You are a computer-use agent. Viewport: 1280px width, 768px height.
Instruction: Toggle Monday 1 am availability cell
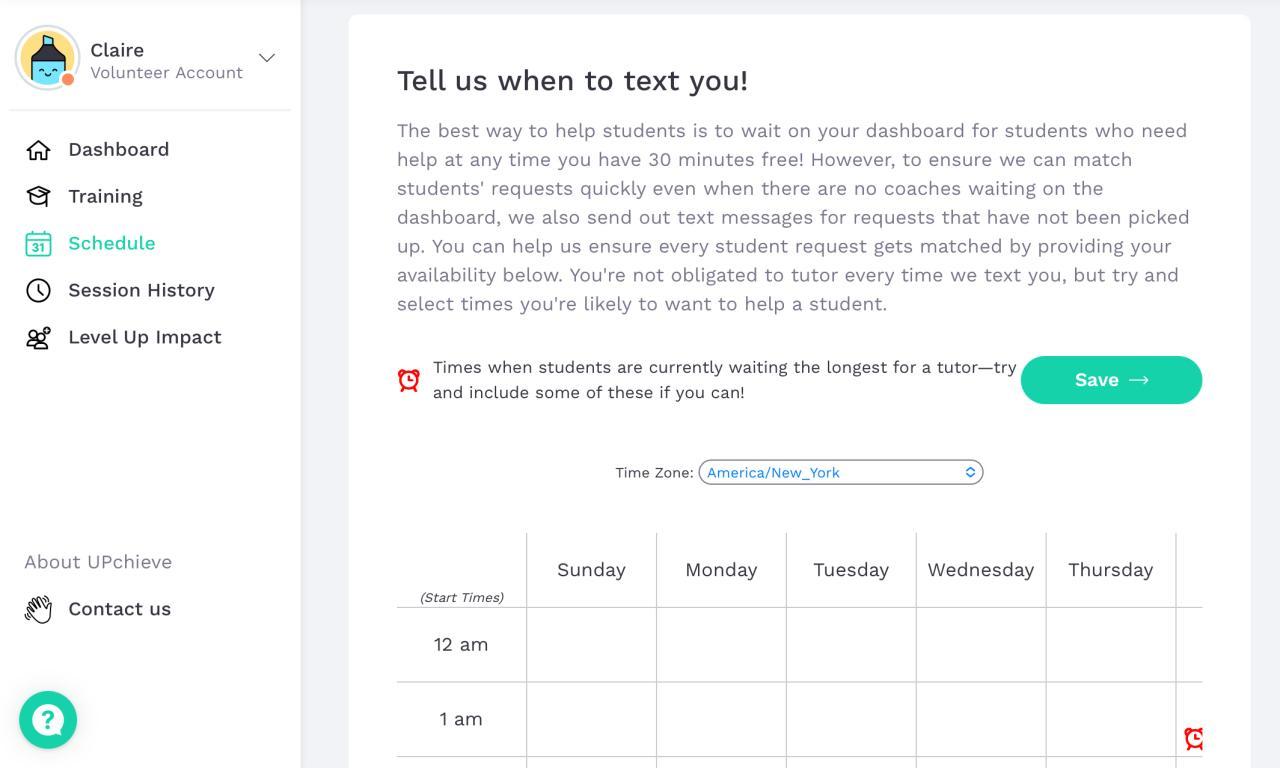point(721,719)
